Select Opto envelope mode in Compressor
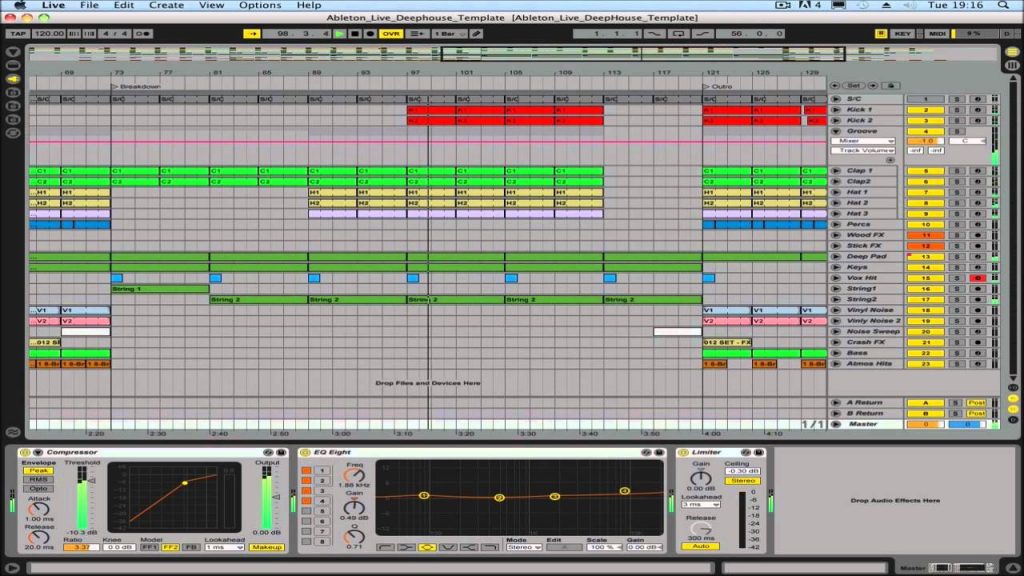This screenshot has width=1024, height=576. click(39, 488)
